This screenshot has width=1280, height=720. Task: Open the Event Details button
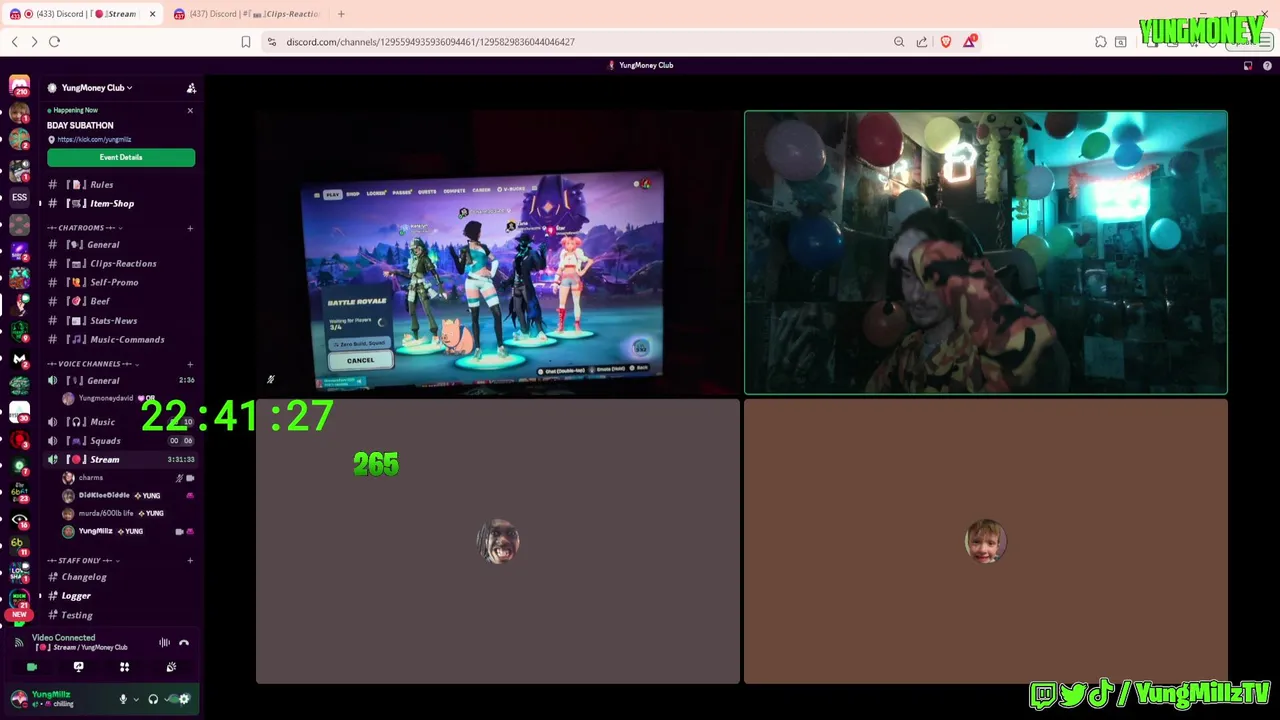pos(121,157)
